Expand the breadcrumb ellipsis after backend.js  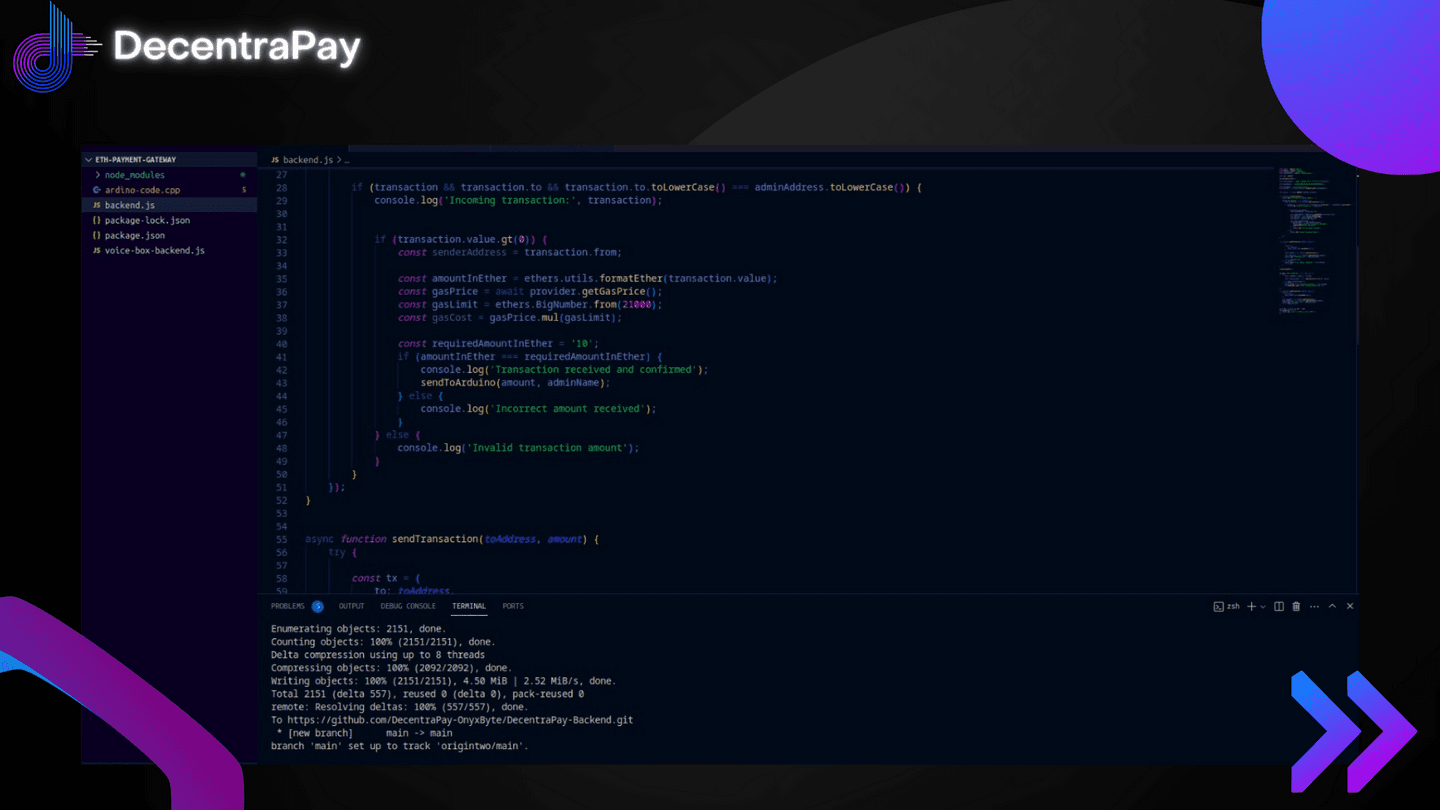coord(346,160)
